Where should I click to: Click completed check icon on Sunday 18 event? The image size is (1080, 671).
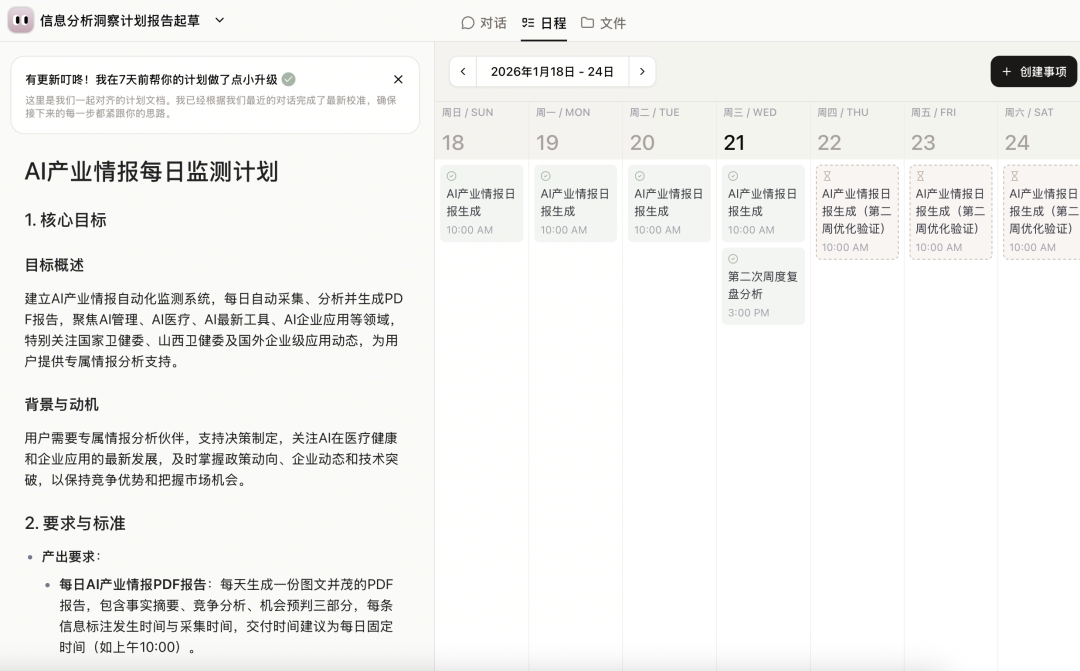point(452,176)
